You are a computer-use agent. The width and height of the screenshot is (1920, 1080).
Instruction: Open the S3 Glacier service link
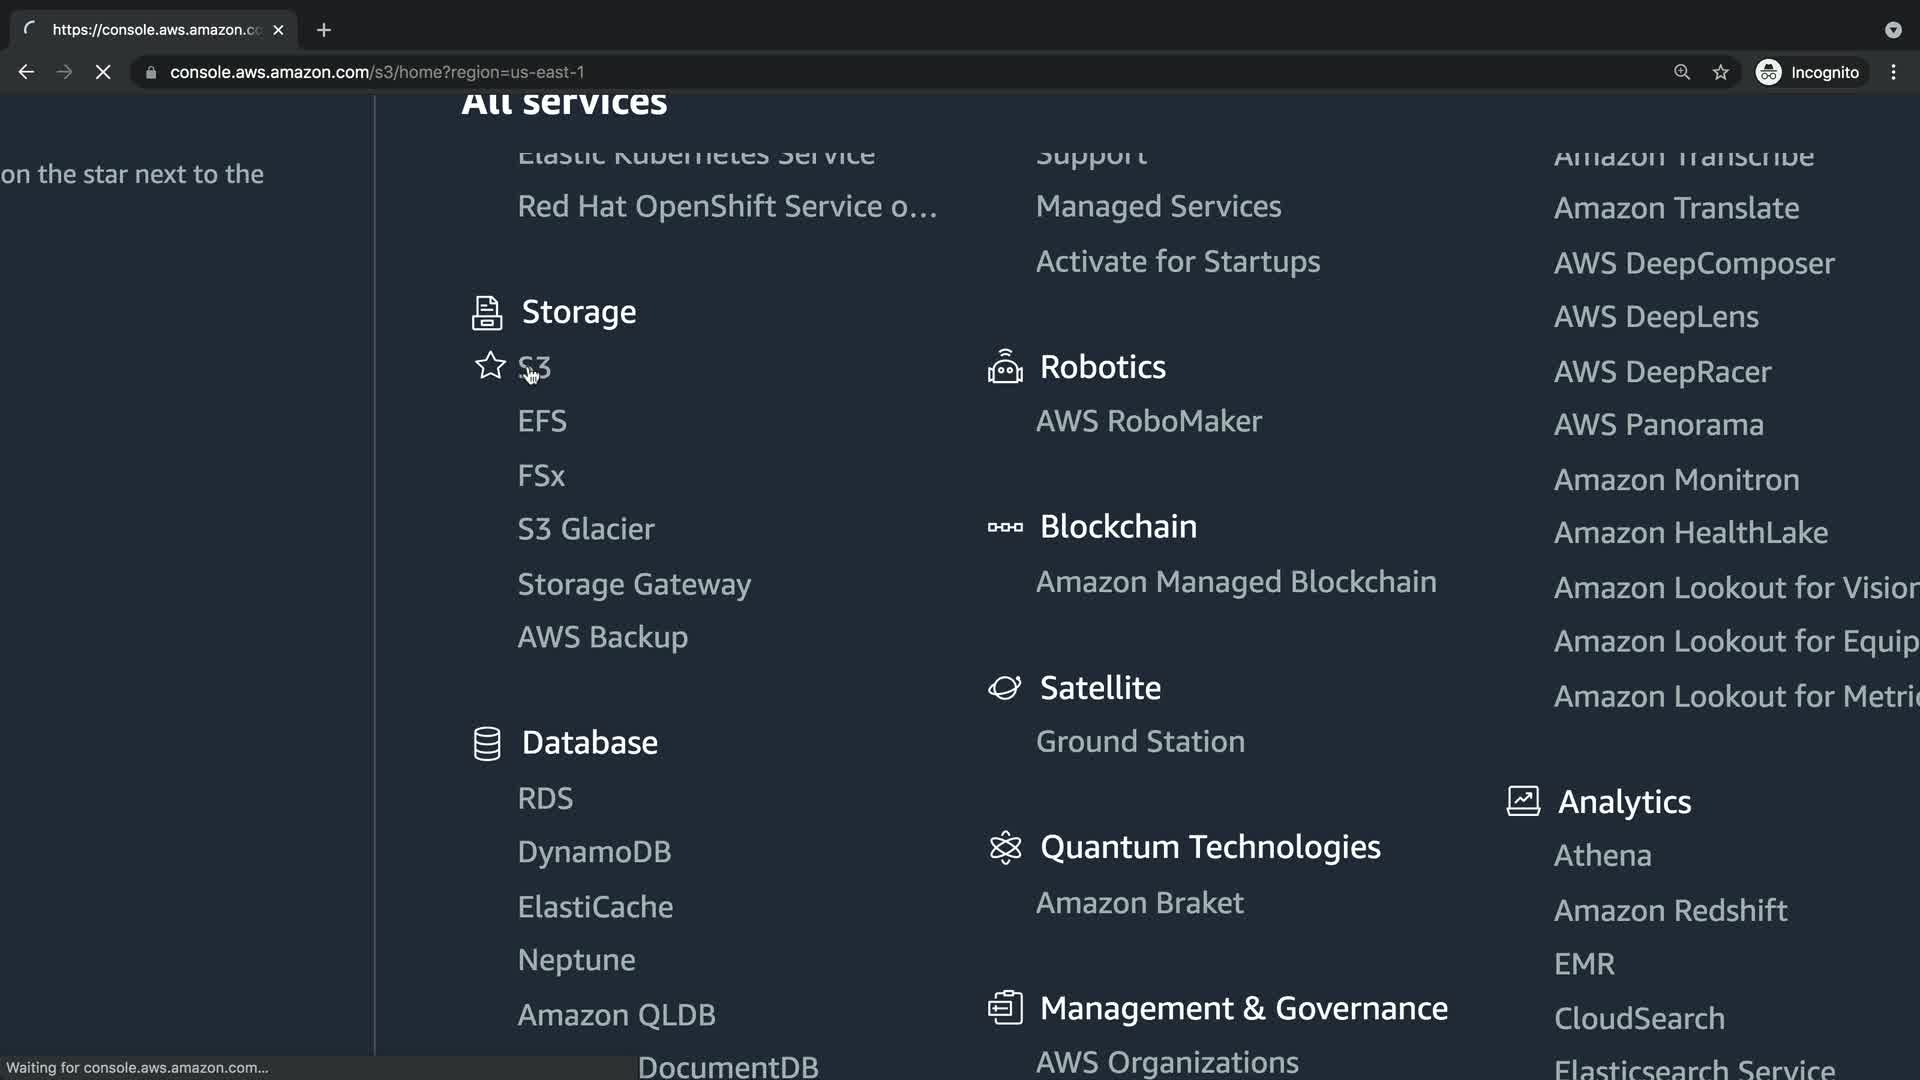pos(586,529)
